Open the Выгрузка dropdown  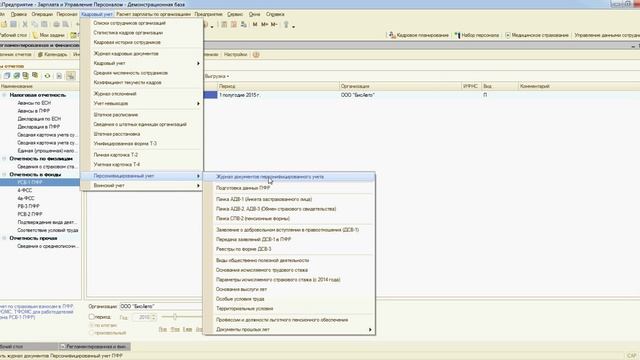pos(217,76)
